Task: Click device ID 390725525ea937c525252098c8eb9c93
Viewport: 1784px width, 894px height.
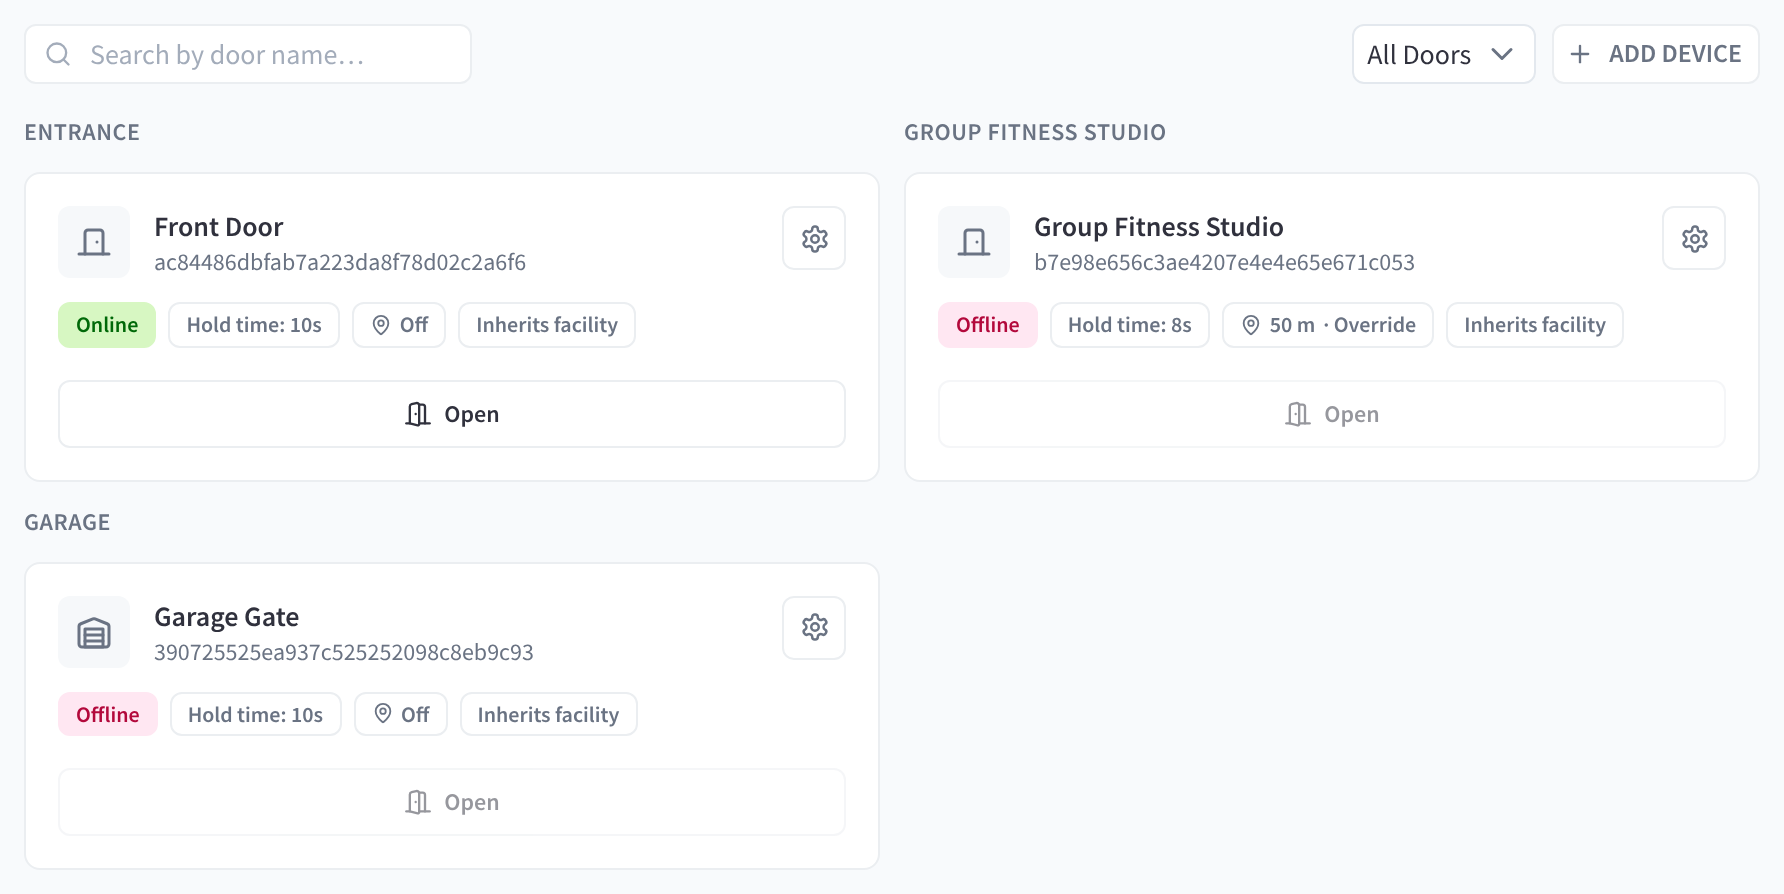Action: click(344, 652)
